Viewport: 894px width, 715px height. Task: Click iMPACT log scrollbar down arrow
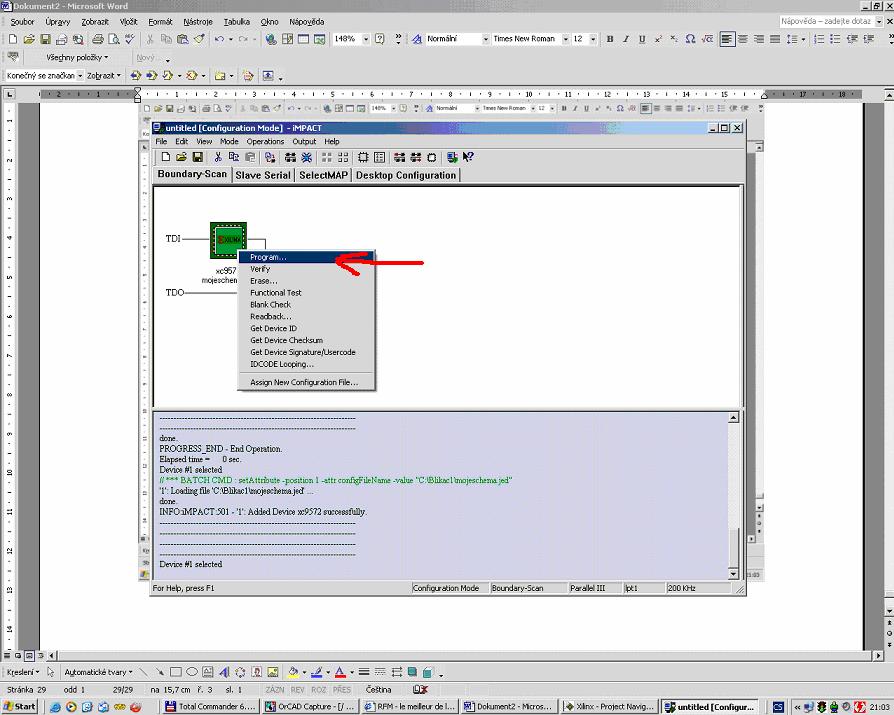click(733, 574)
